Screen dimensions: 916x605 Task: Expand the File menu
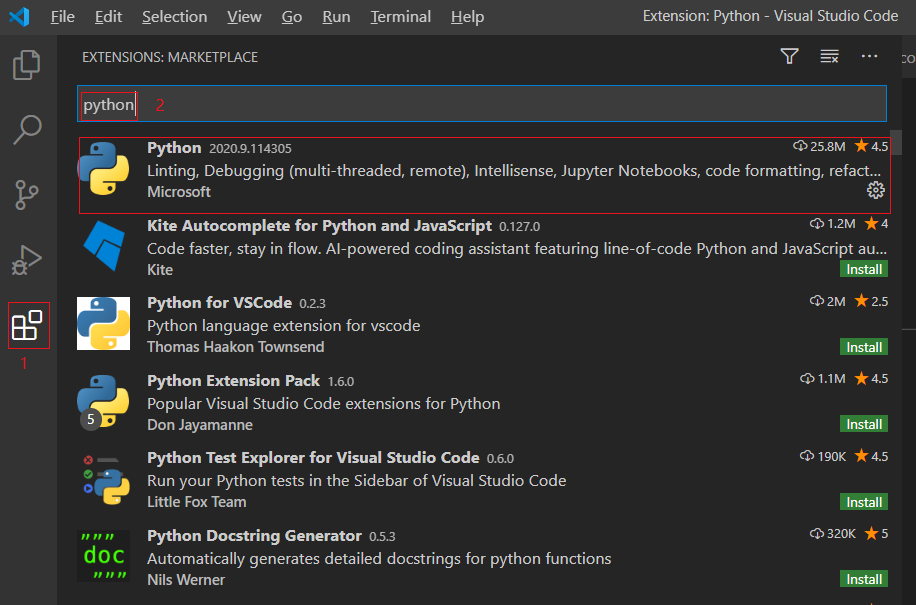click(62, 16)
